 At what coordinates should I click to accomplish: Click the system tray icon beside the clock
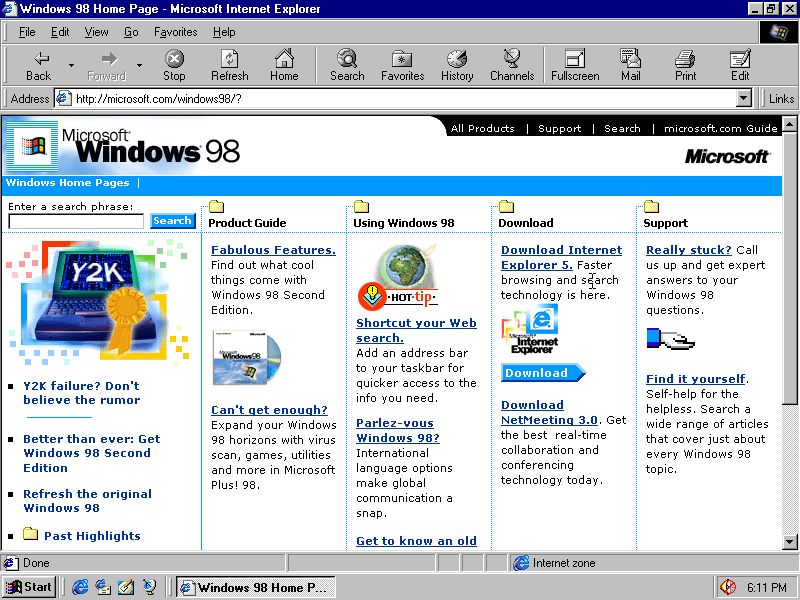click(728, 587)
